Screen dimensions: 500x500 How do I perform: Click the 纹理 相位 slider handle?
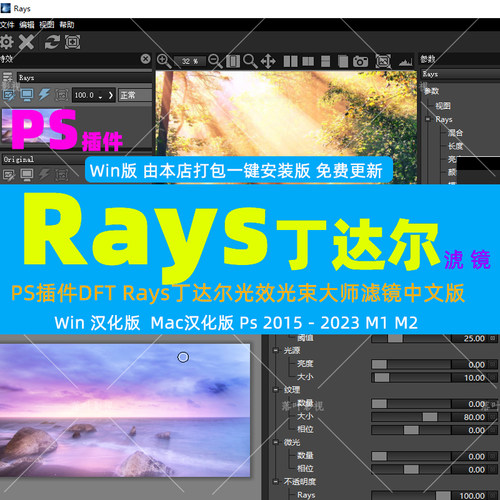pyautogui.click(x=411, y=430)
